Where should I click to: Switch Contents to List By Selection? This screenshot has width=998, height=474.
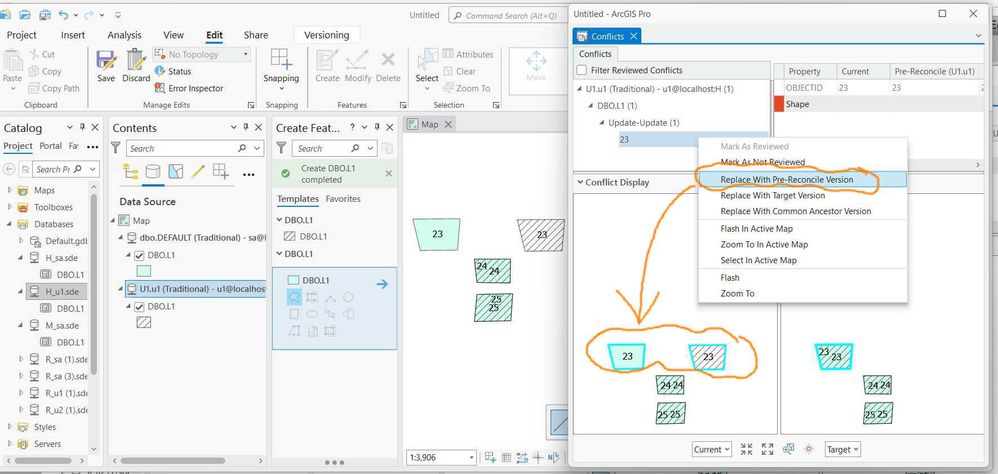click(x=175, y=171)
